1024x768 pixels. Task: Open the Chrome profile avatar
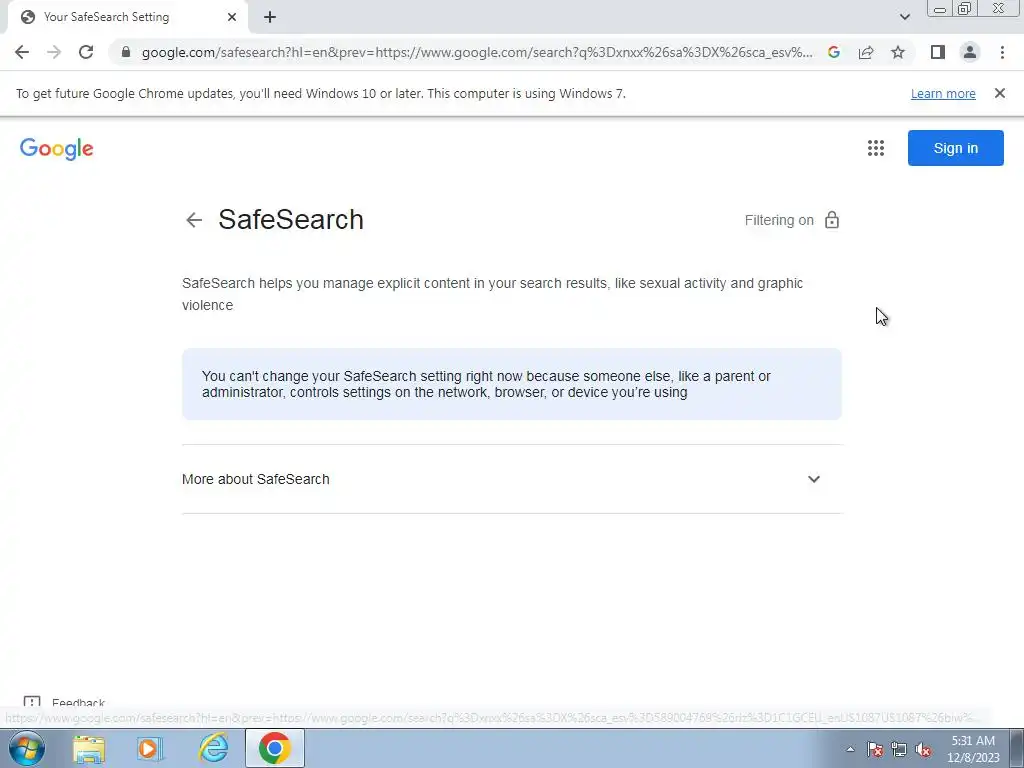pos(970,52)
